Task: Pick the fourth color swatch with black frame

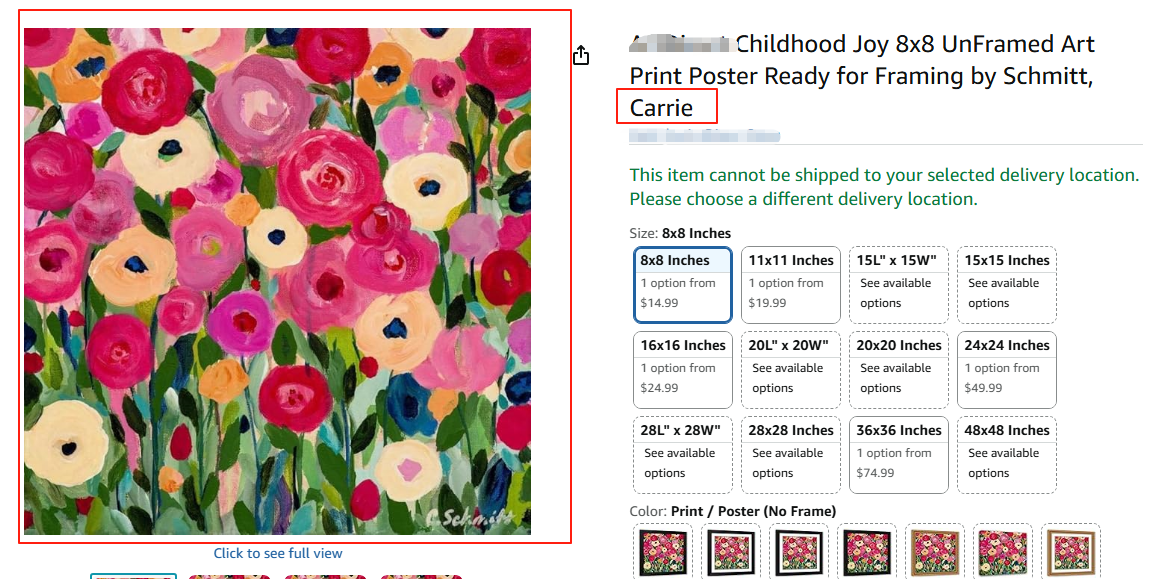Action: tap(865, 552)
